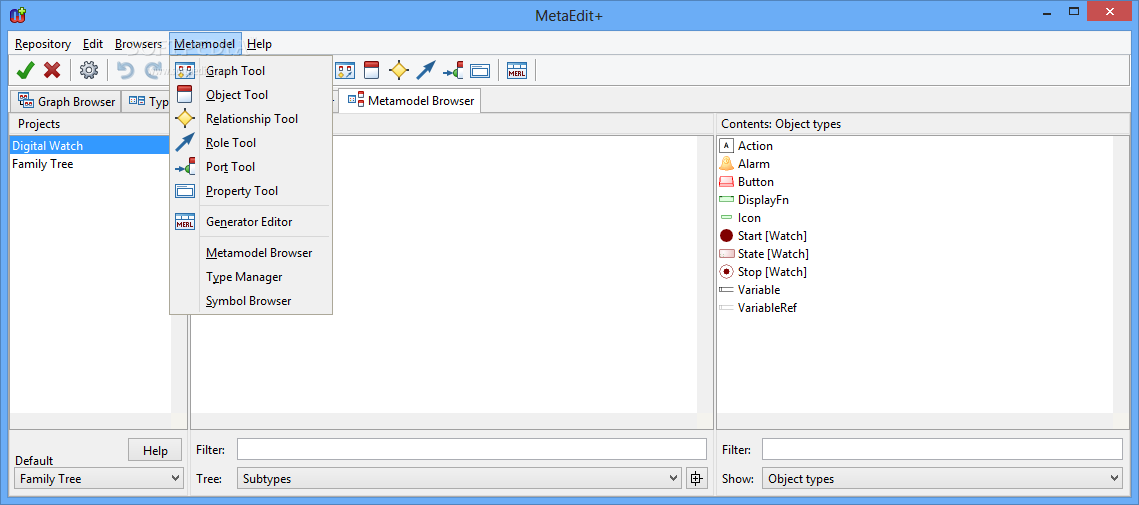This screenshot has width=1139, height=505.
Task: Click the DisplayFn green icon
Action: 726,199
